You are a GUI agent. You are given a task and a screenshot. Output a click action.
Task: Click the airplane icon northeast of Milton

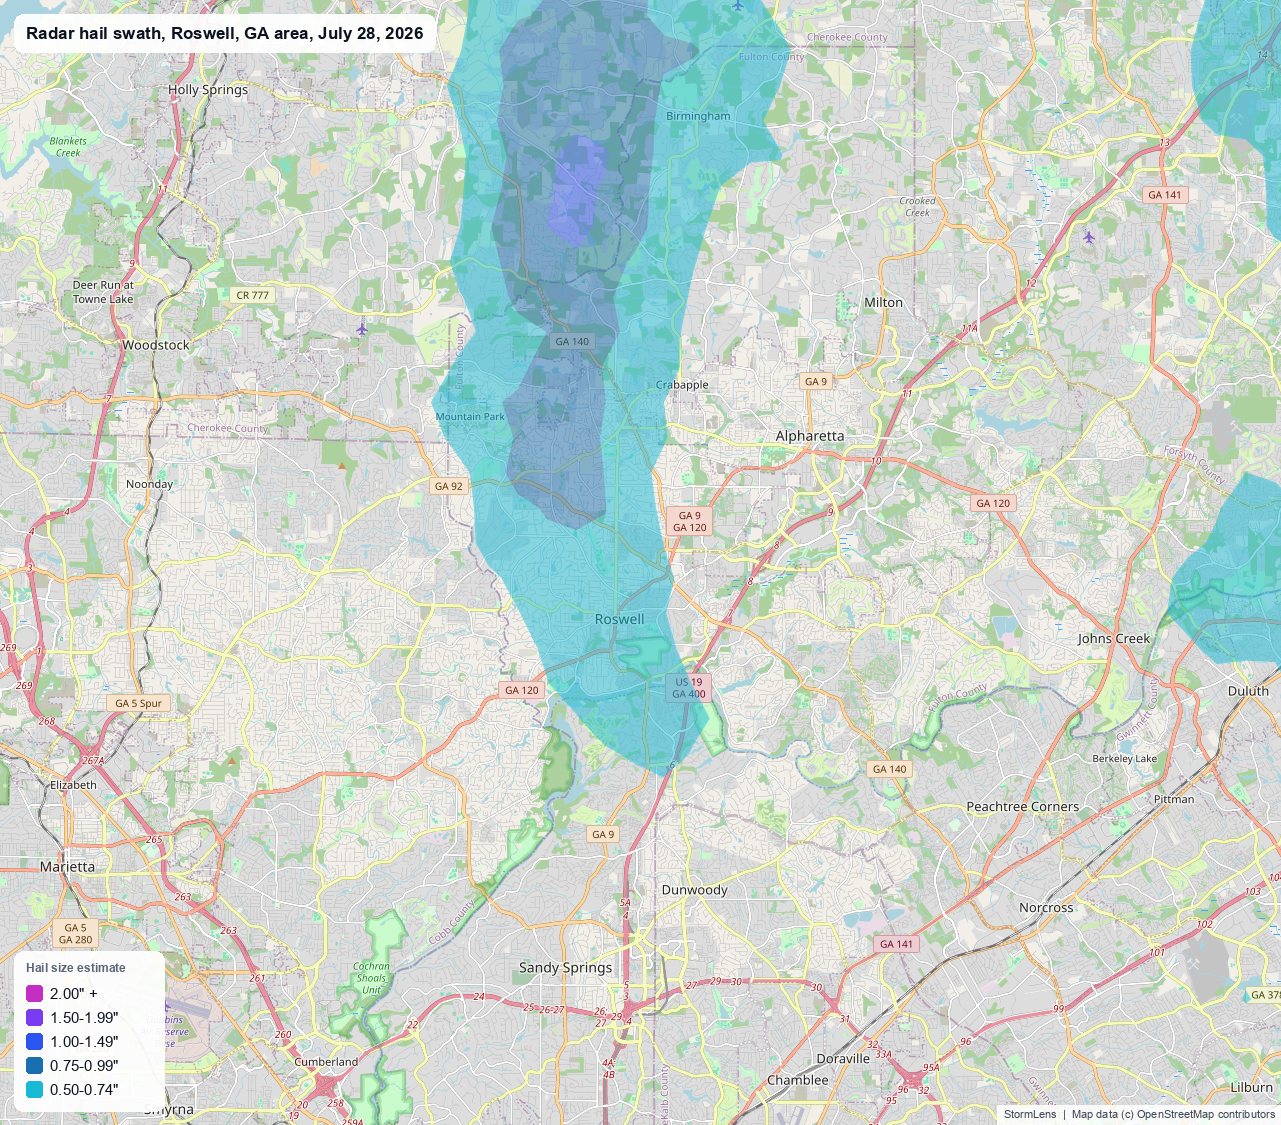1088,237
